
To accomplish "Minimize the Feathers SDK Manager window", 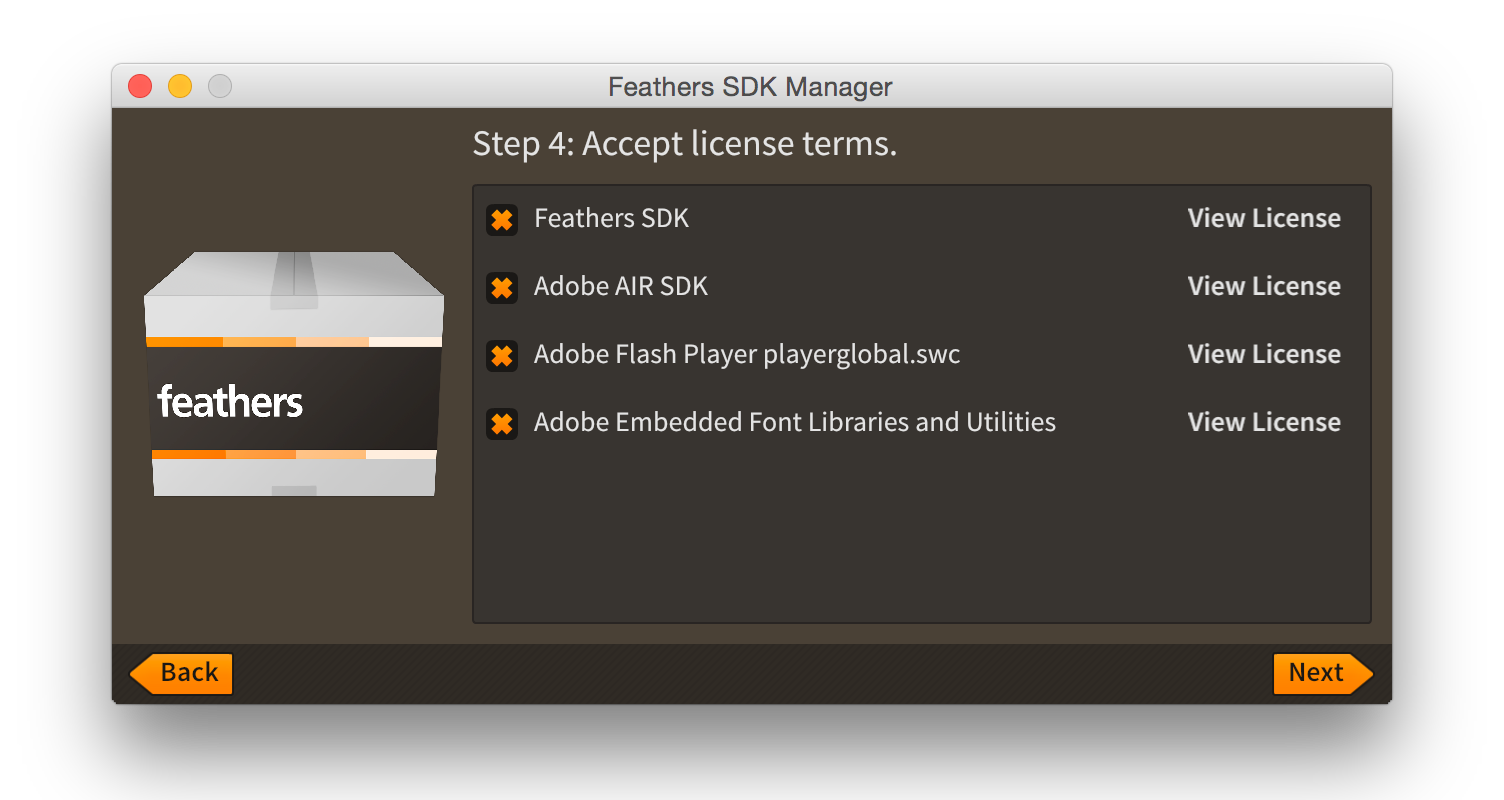I will click(180, 86).
